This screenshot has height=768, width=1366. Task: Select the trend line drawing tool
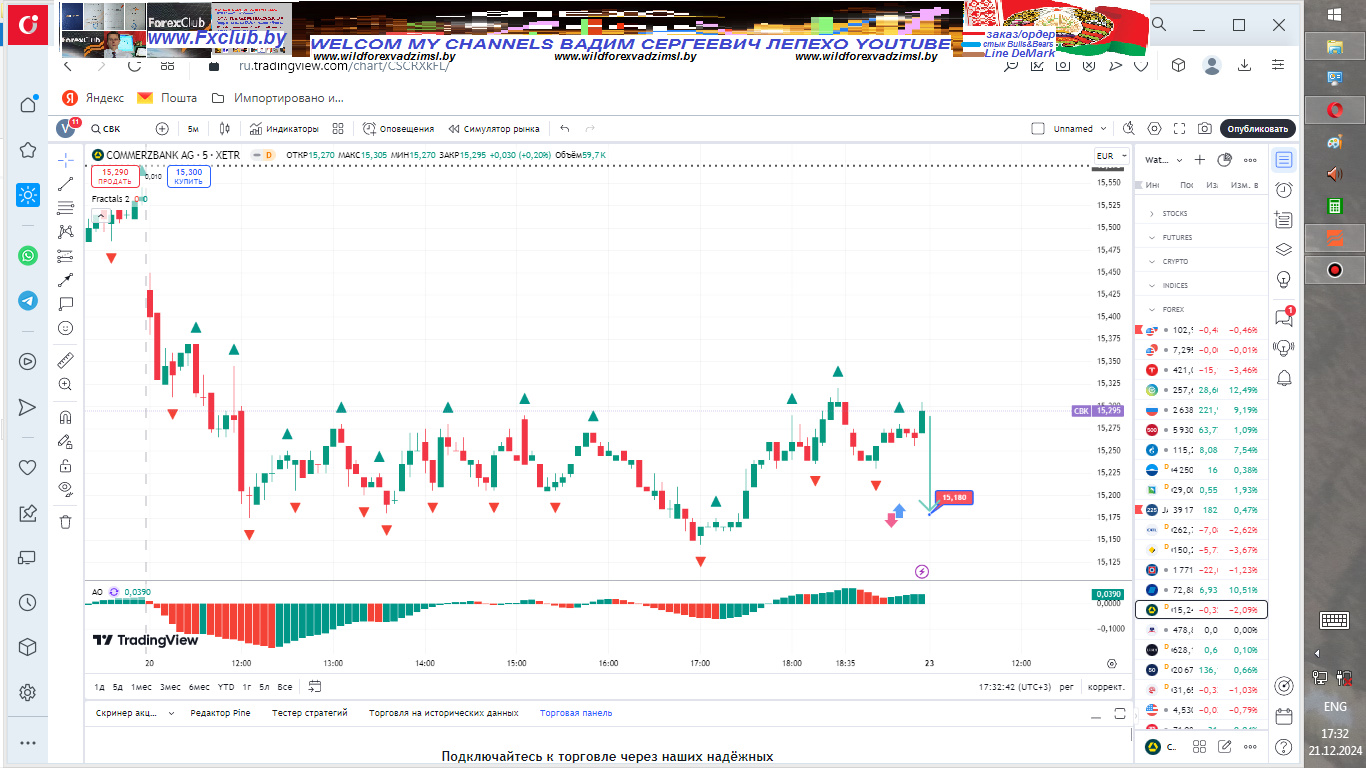66,184
